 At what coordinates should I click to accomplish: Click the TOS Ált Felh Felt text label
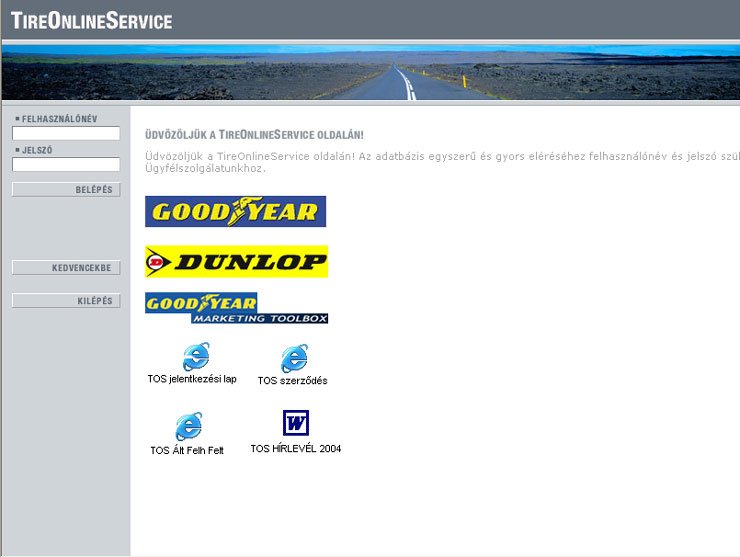187,450
